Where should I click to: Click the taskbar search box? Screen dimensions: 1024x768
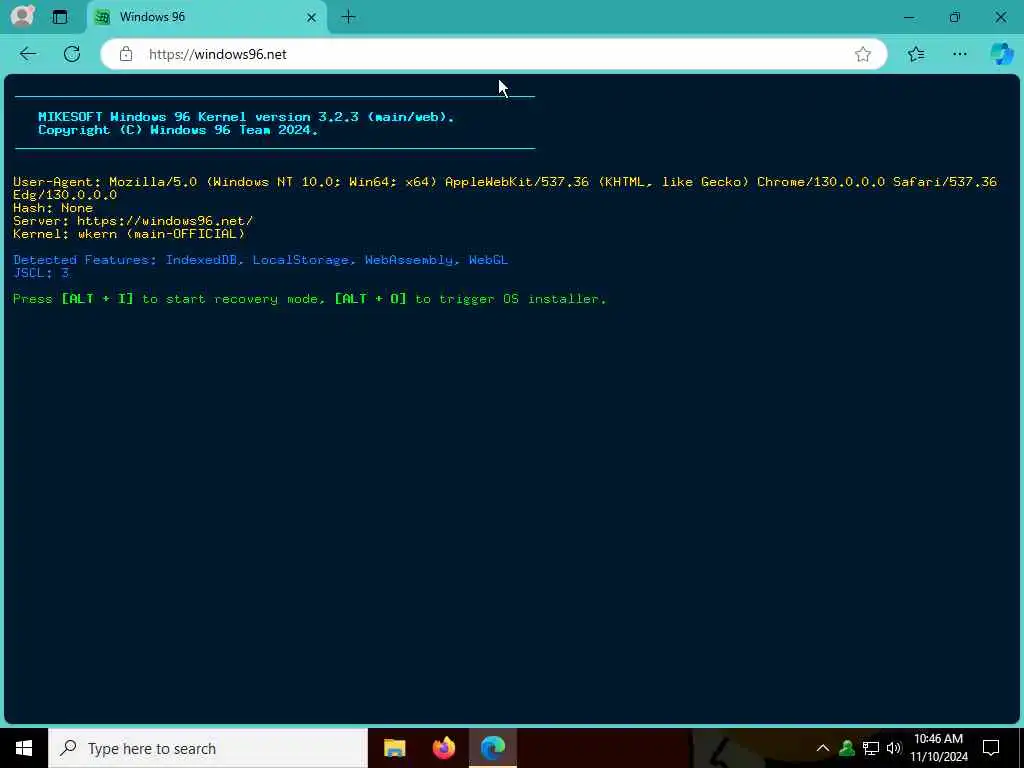pyautogui.click(x=208, y=748)
